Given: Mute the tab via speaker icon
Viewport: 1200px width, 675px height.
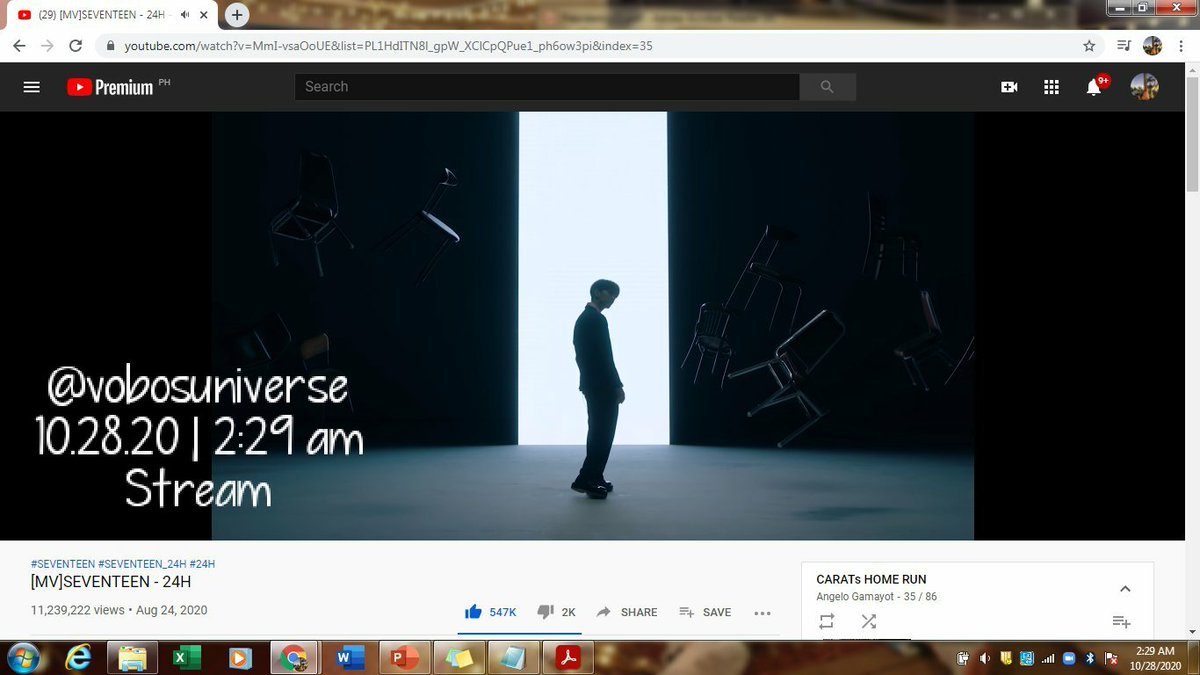Looking at the screenshot, I should 186,15.
